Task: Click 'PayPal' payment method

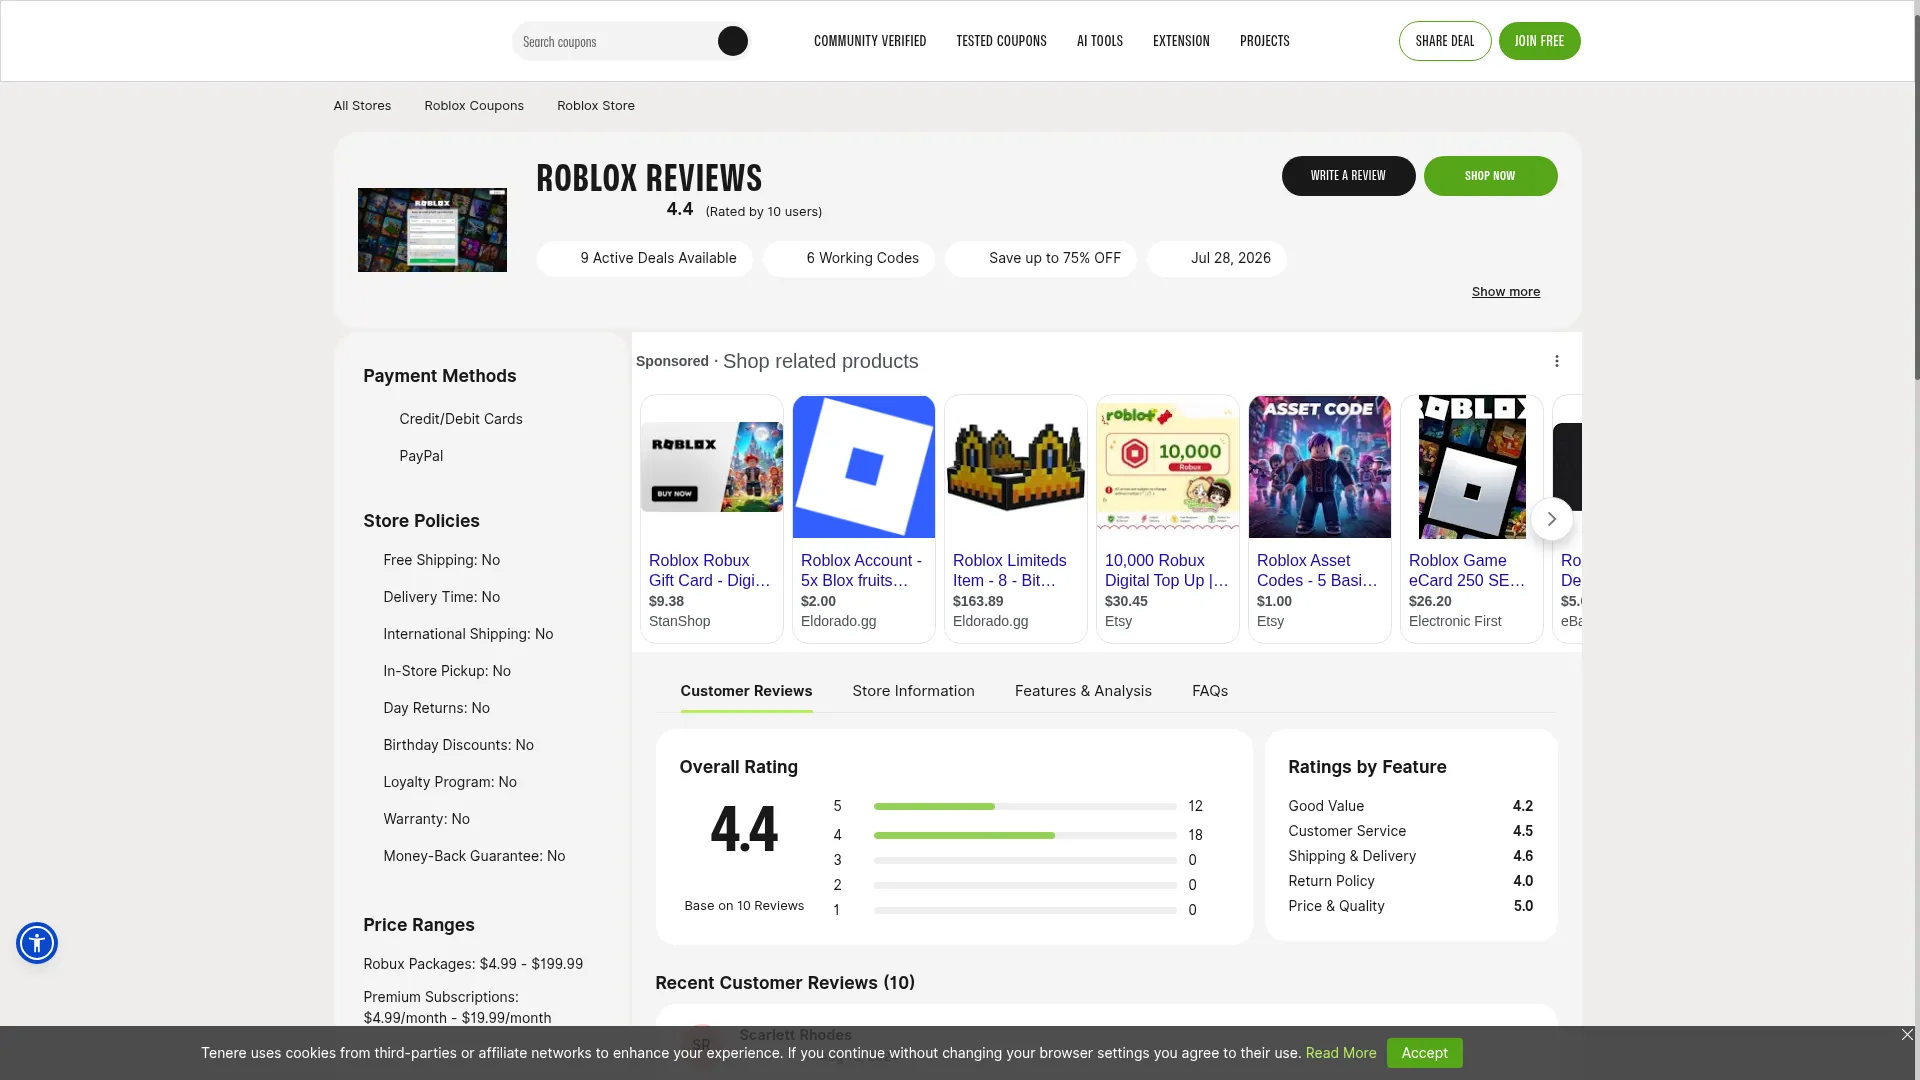Action: click(421, 456)
